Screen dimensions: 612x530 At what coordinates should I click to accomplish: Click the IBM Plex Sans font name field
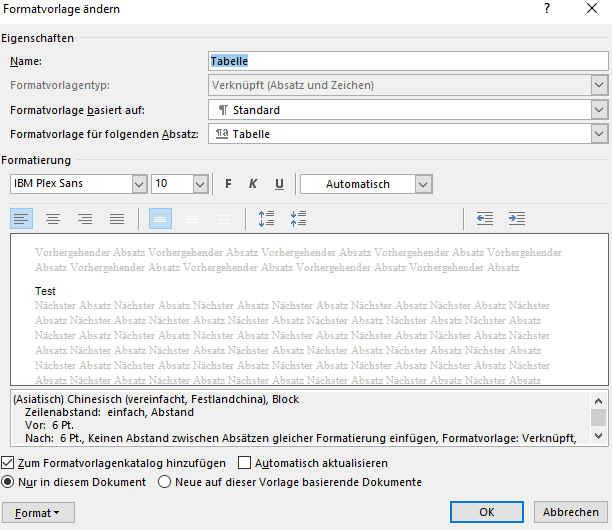[x=71, y=184]
